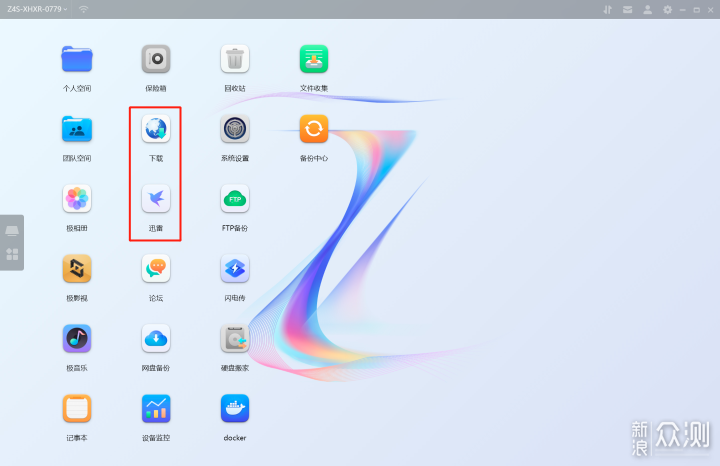The image size is (720, 466).
Task: Open the messages envelope icon
Action: [x=627, y=10]
